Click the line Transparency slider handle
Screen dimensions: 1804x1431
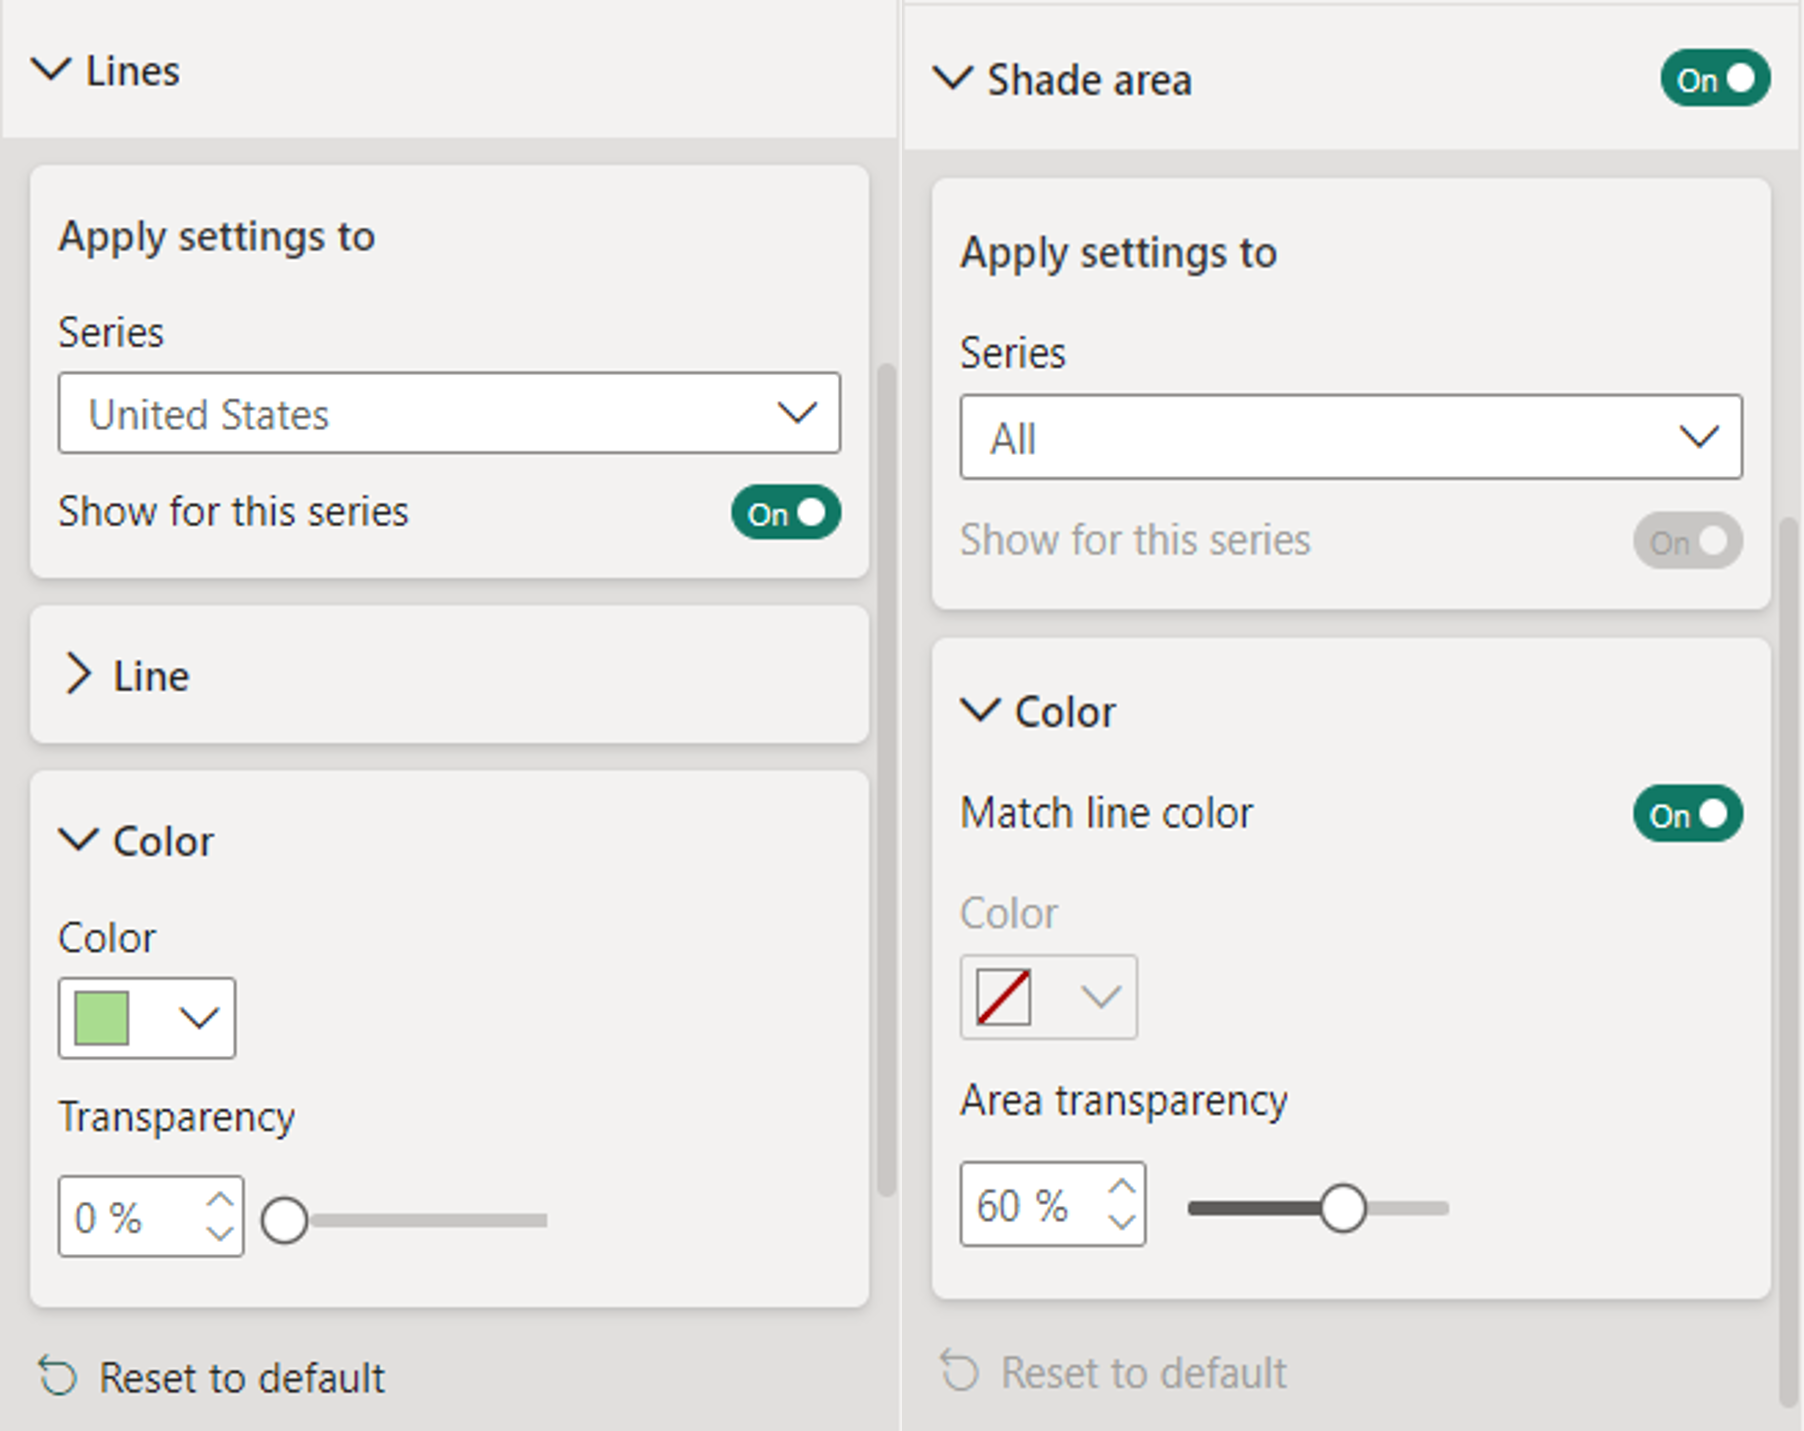(285, 1220)
